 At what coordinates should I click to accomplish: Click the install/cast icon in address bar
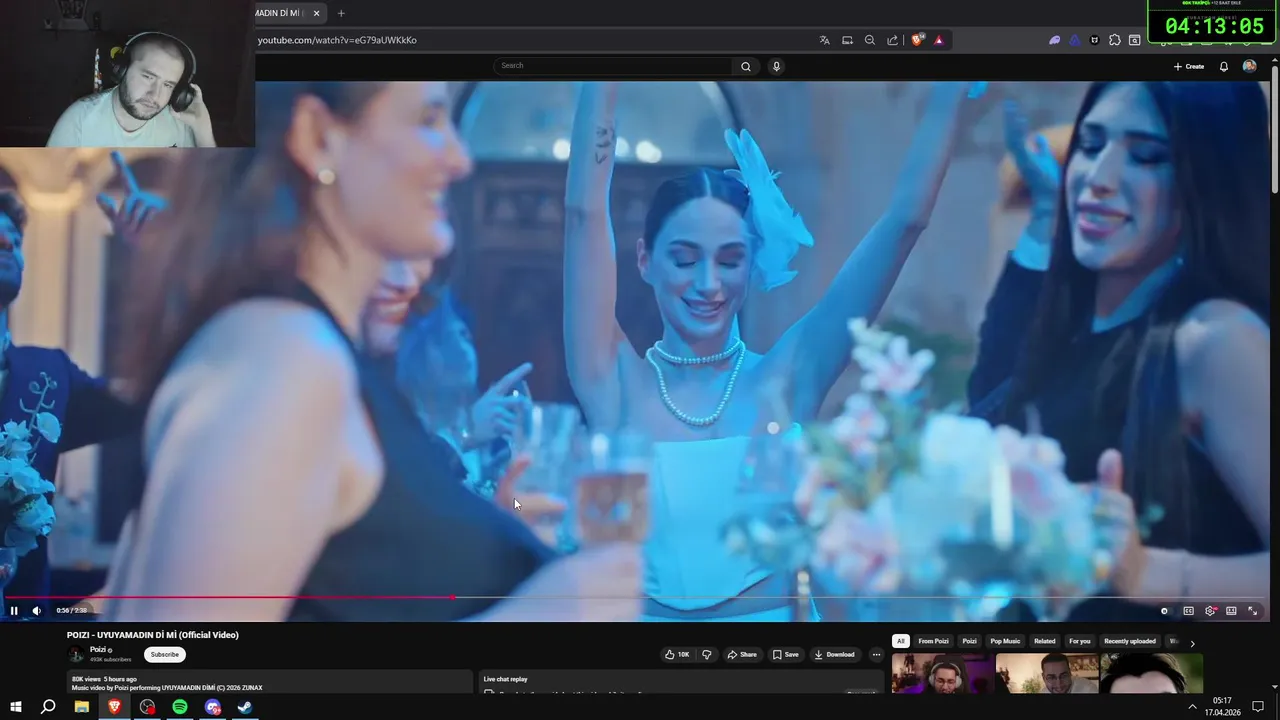pos(847,40)
